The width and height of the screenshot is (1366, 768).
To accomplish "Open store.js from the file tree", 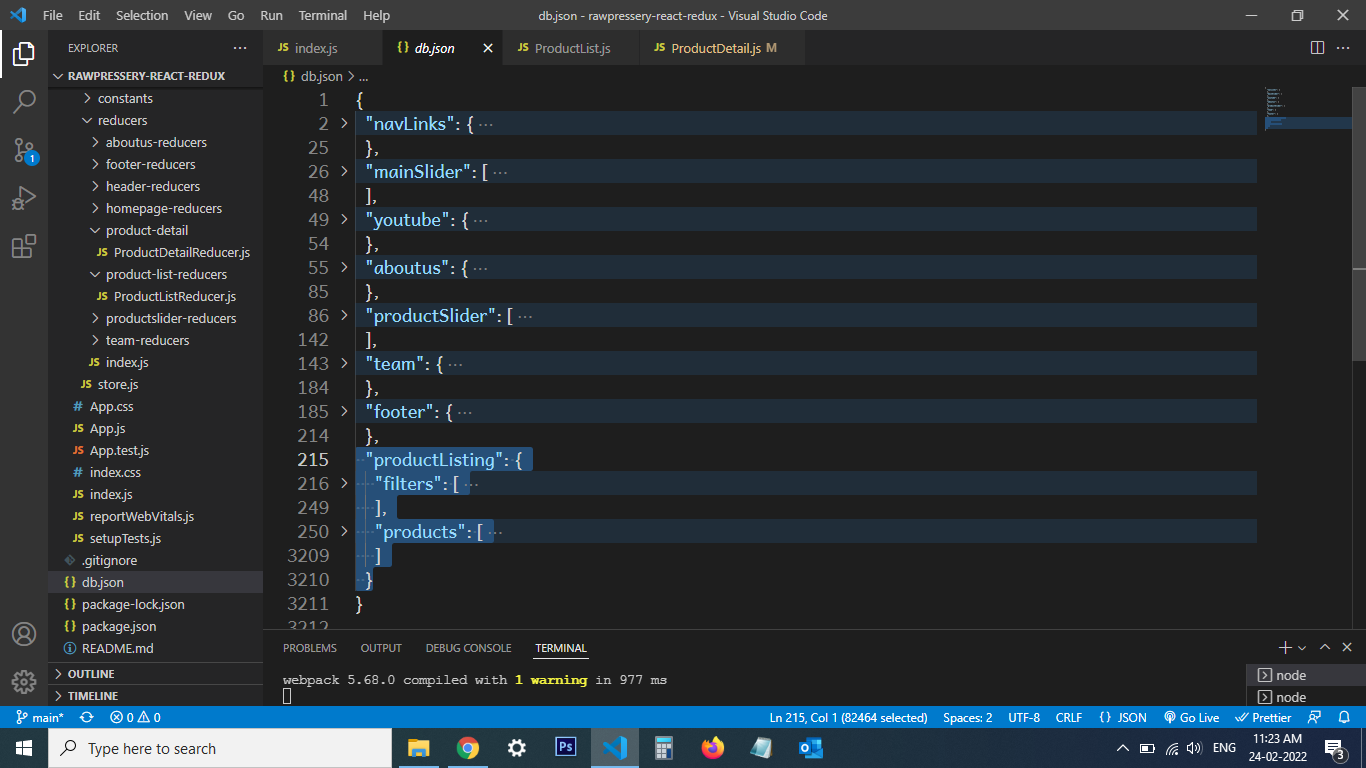I will pyautogui.click(x=155, y=384).
